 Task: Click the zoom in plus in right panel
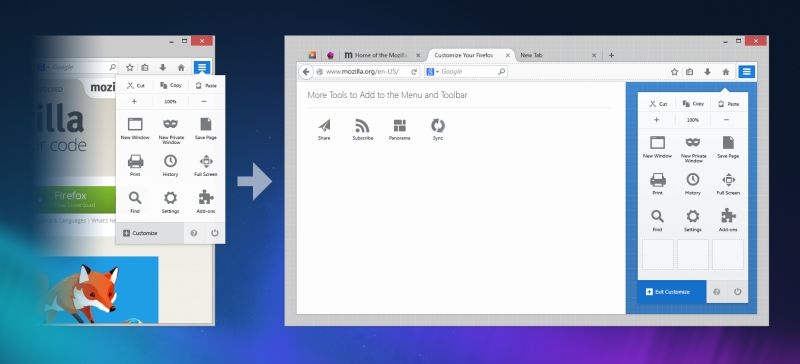656,120
